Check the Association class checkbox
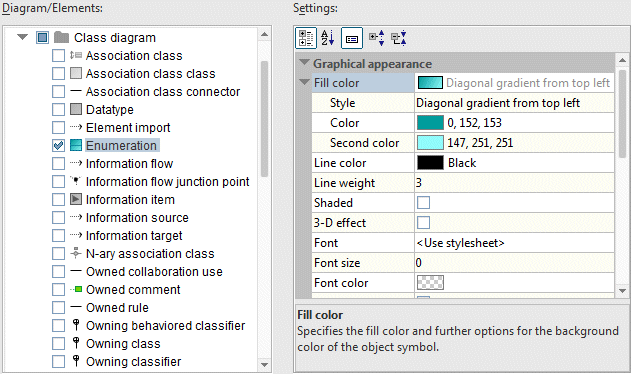The height and width of the screenshot is (374, 631). click(x=58, y=56)
